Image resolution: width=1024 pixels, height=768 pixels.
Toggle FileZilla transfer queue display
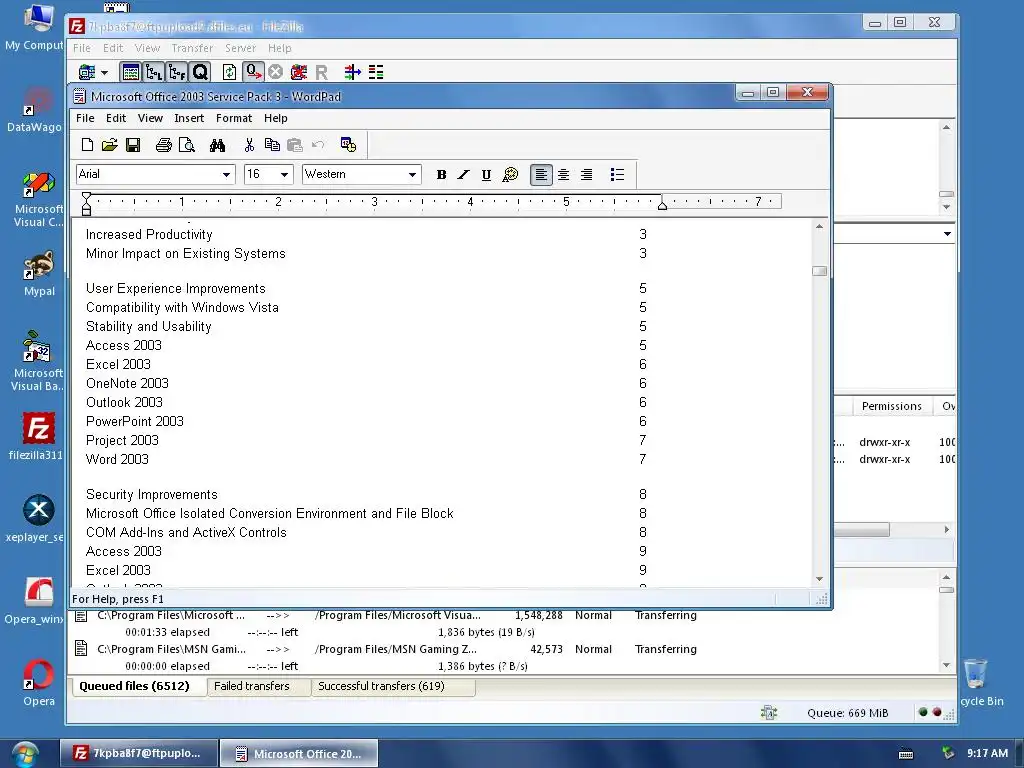200,72
